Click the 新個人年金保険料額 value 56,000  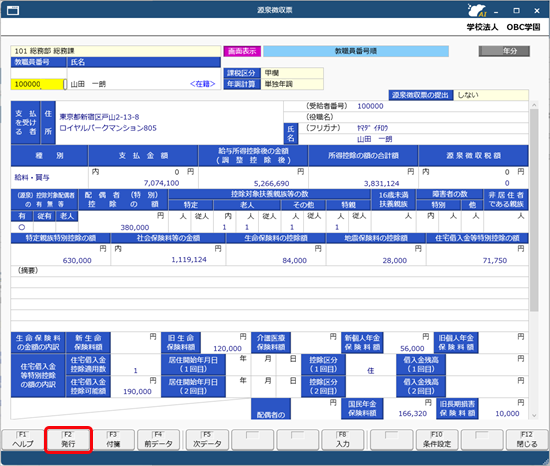(412, 349)
